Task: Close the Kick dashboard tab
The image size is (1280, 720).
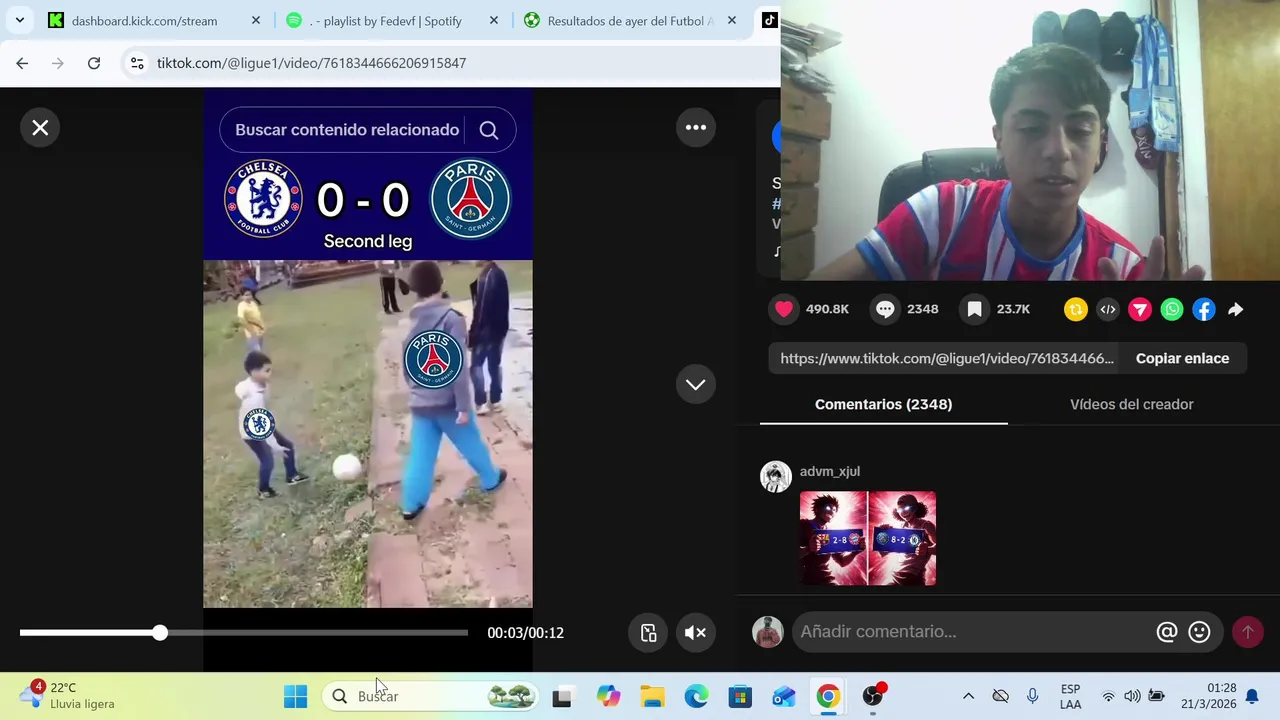Action: pyautogui.click(x=256, y=20)
